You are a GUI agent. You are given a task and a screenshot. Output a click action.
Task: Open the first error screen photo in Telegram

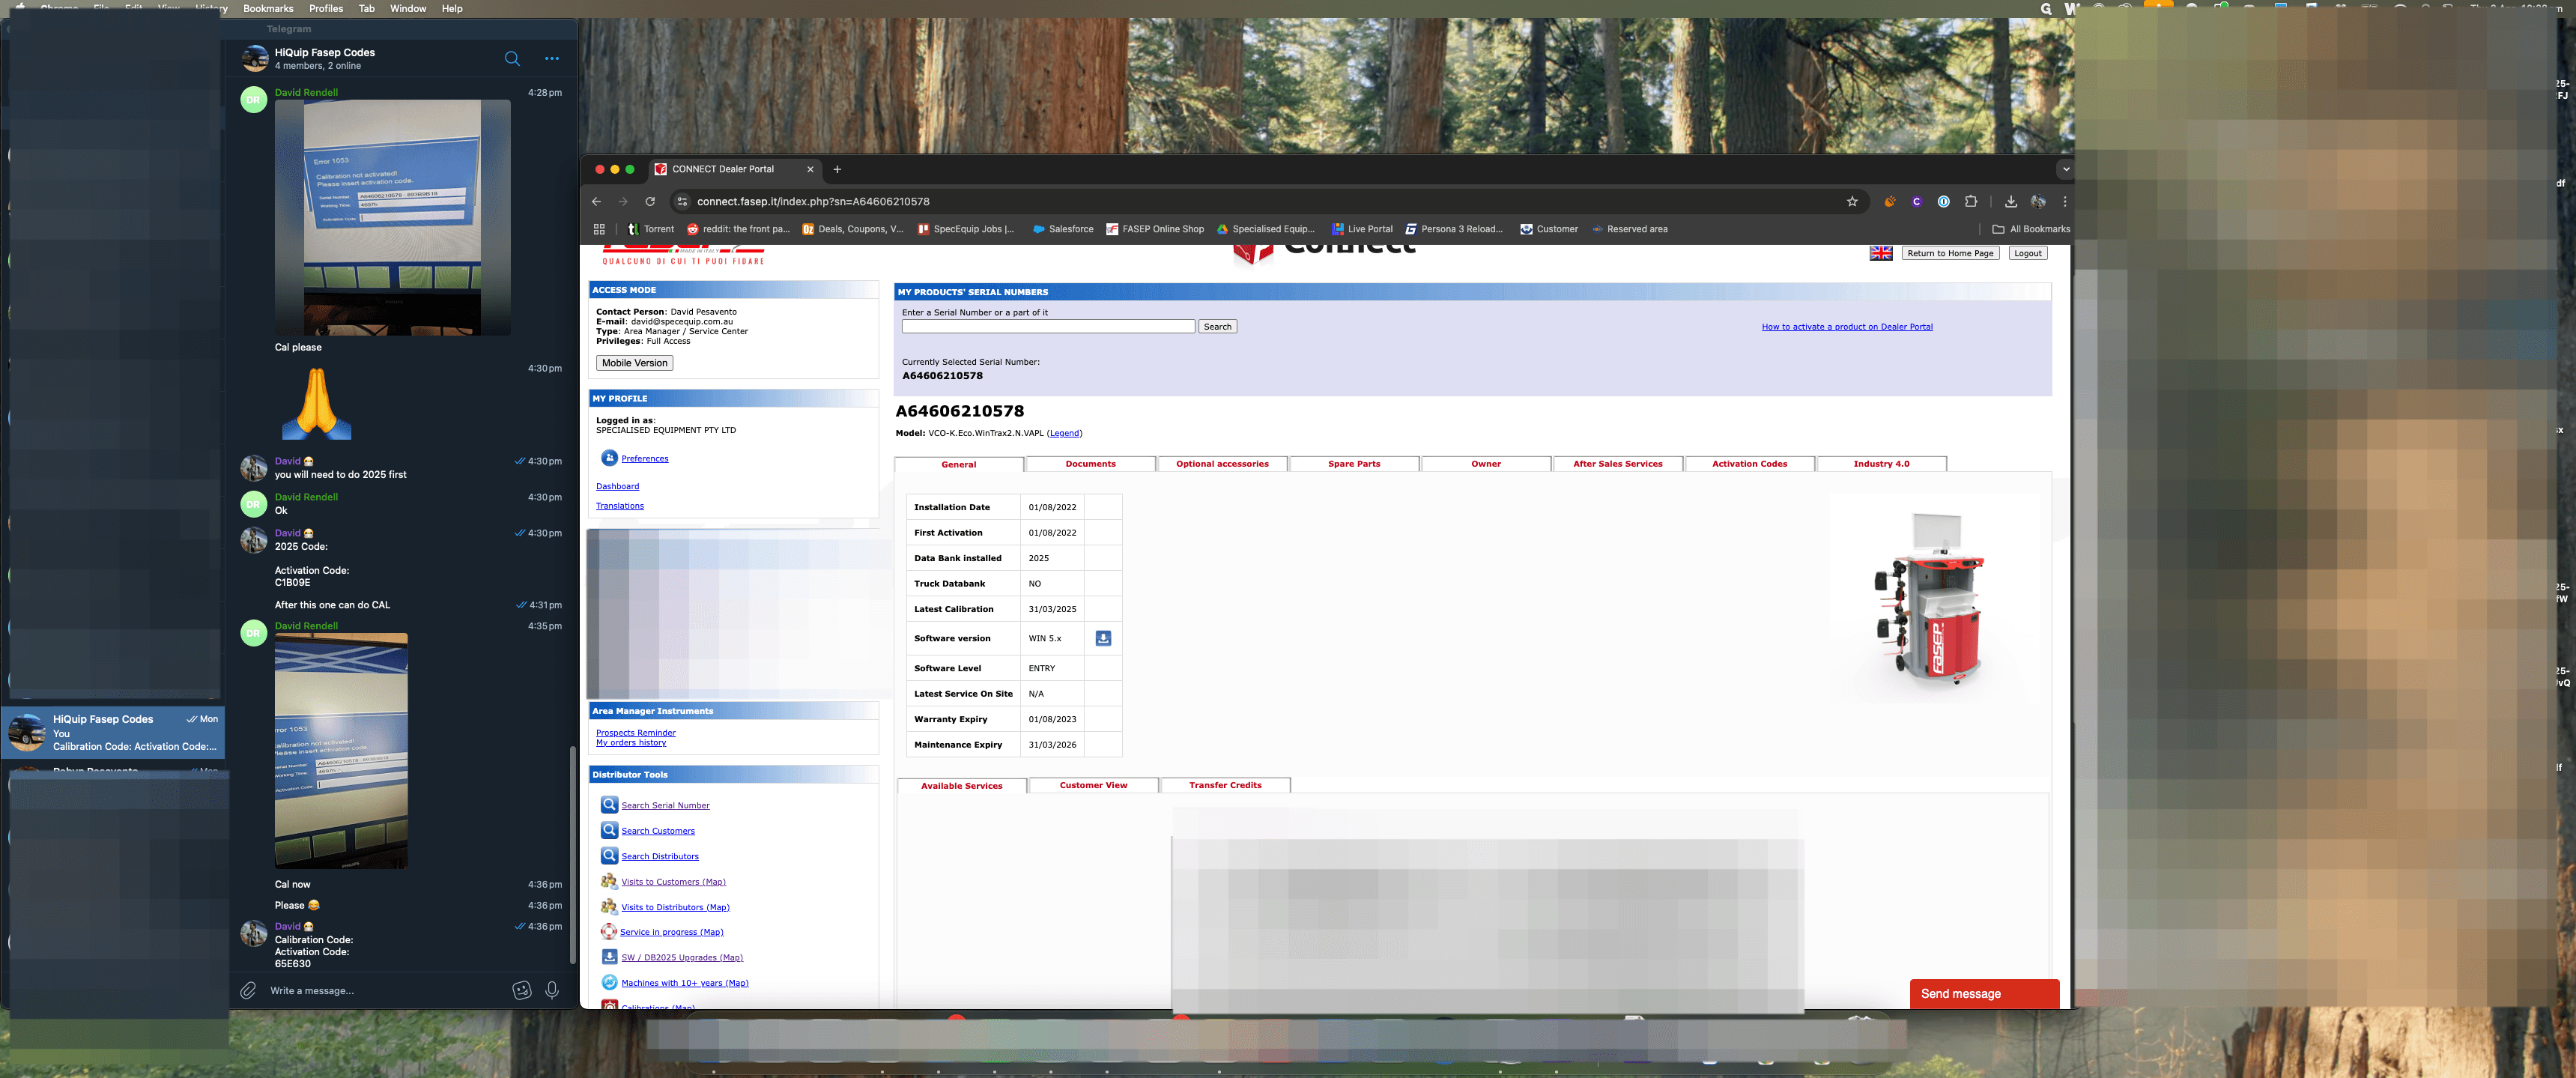(x=392, y=217)
